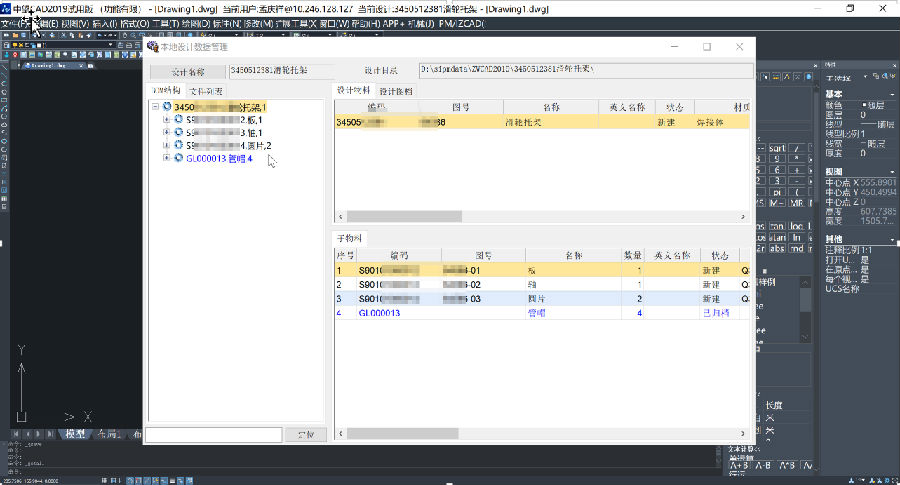Image resolution: width=900 pixels, height=485 pixels.
Task: Click the 设计名称 button
Action: tap(187, 72)
